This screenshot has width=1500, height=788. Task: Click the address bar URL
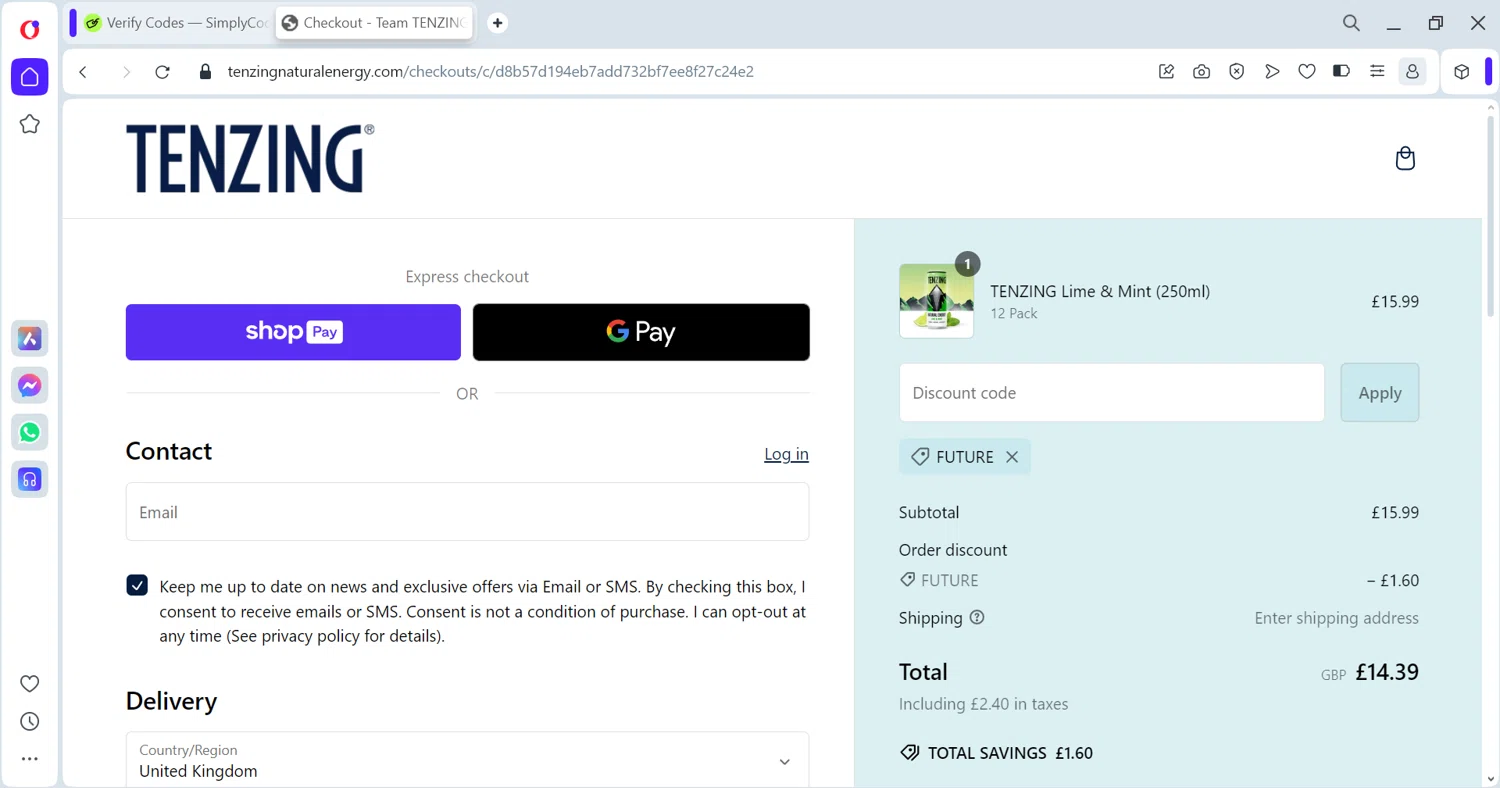(490, 72)
